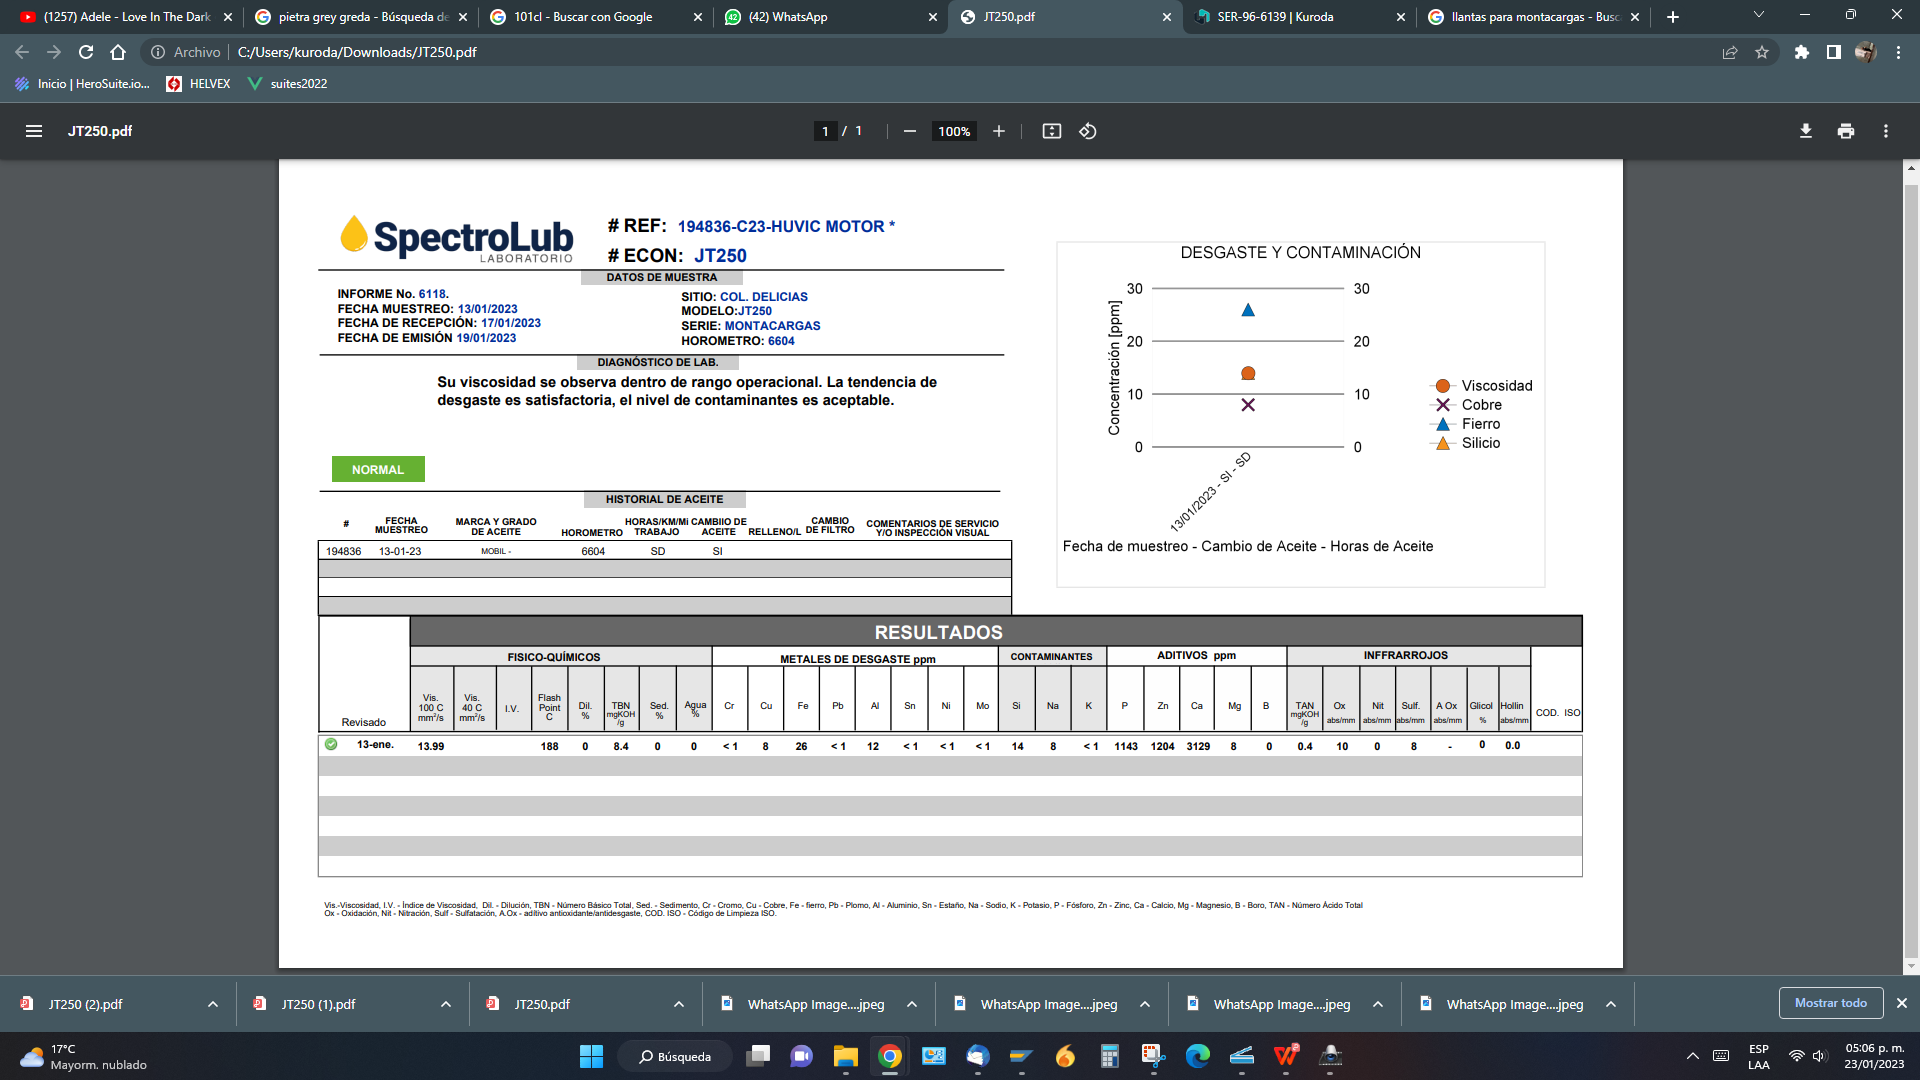Viewport: 1920px width, 1080px height.
Task: Rotate the PDF counterclockwise
Action: pos(1088,131)
